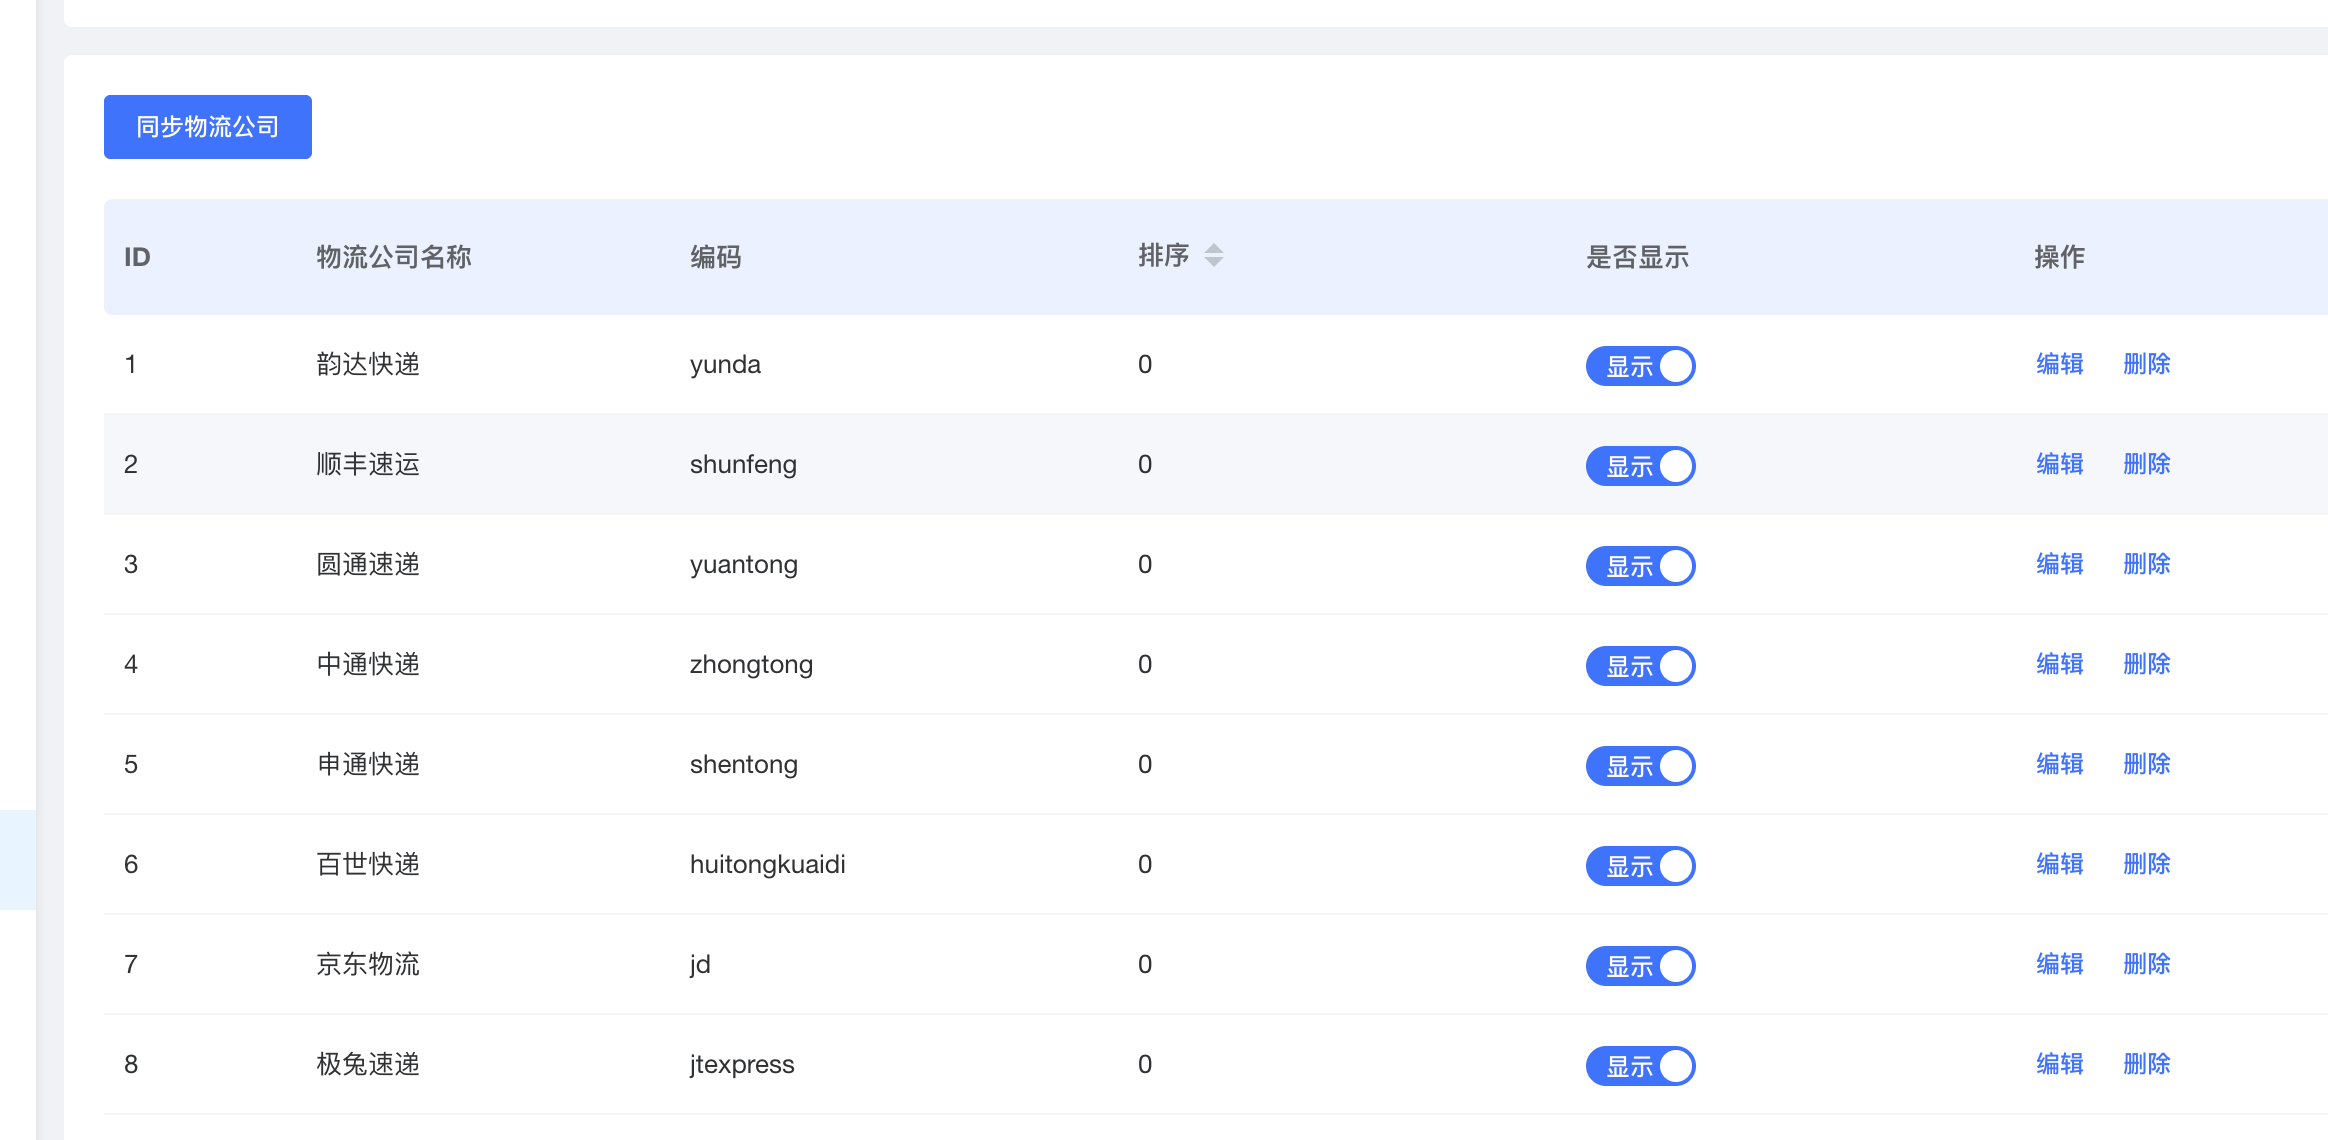The width and height of the screenshot is (2328, 1140).
Task: Click the 同步物流公司 button
Action: point(207,127)
